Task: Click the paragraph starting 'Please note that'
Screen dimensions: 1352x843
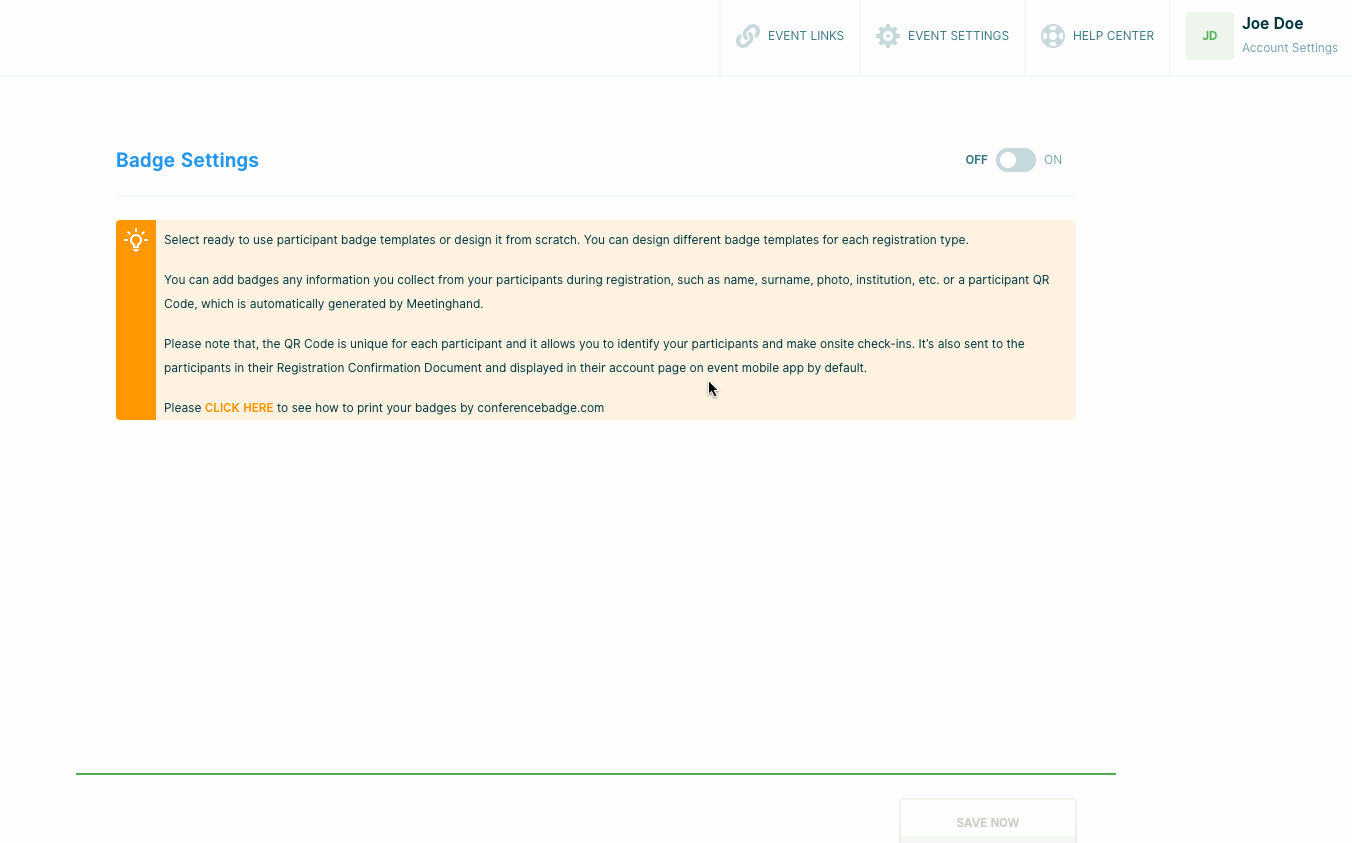Action: [594, 356]
